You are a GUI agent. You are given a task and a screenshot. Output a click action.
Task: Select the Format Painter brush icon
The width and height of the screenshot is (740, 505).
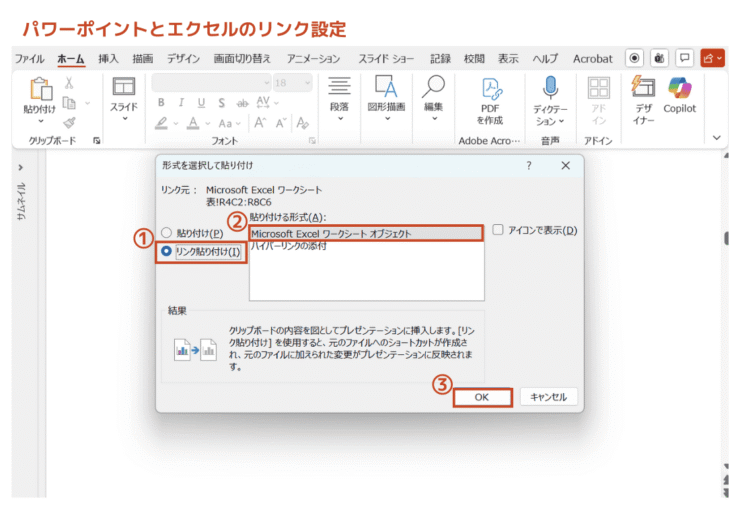pyautogui.click(x=69, y=123)
